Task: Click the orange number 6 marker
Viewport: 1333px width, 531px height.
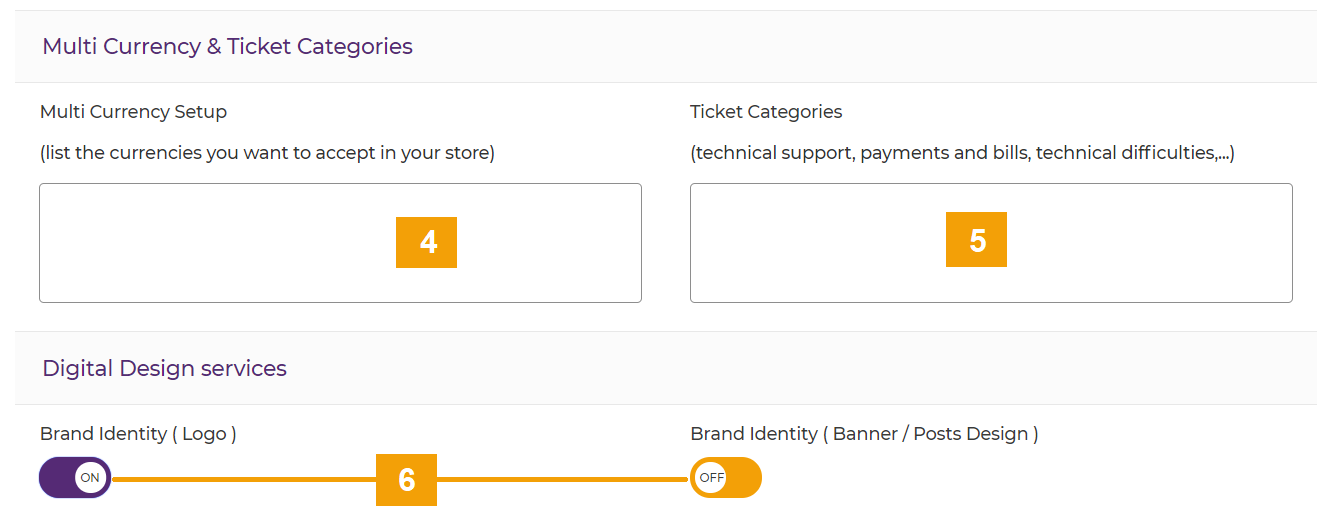Action: pos(406,480)
